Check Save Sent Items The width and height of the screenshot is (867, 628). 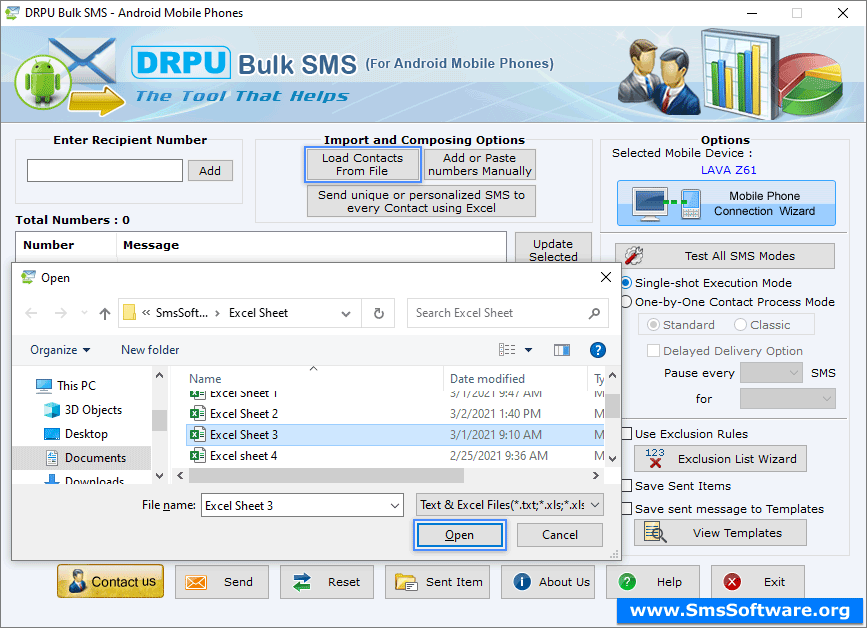point(626,485)
